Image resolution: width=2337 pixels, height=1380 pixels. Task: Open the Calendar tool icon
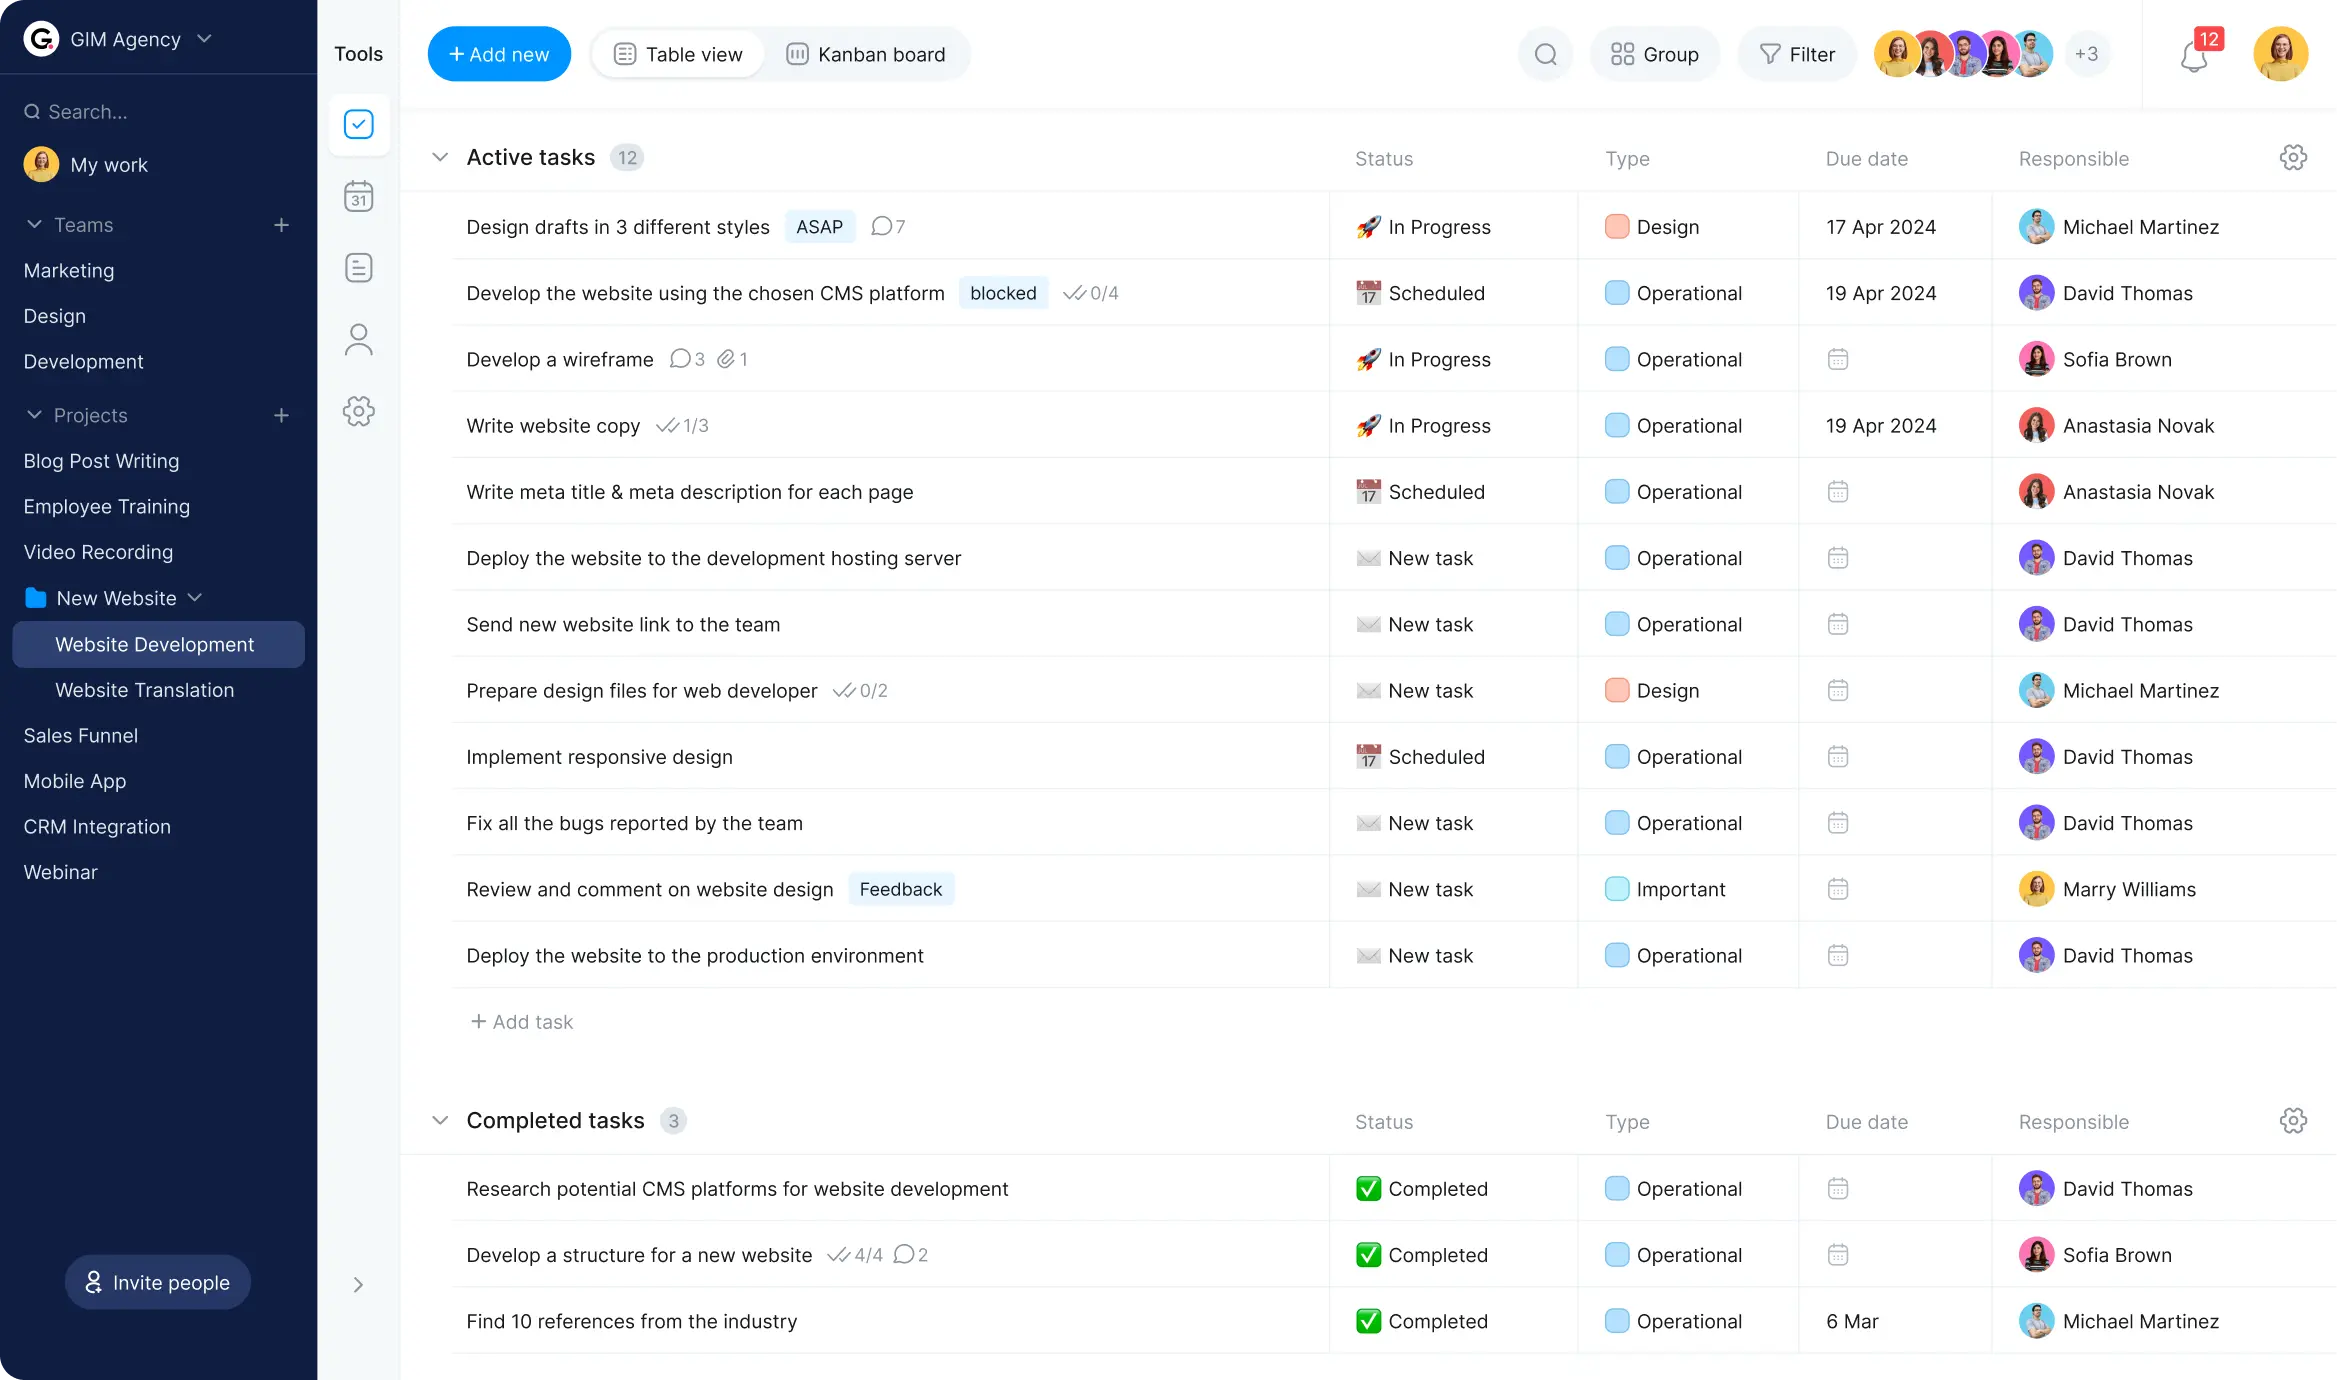click(358, 196)
